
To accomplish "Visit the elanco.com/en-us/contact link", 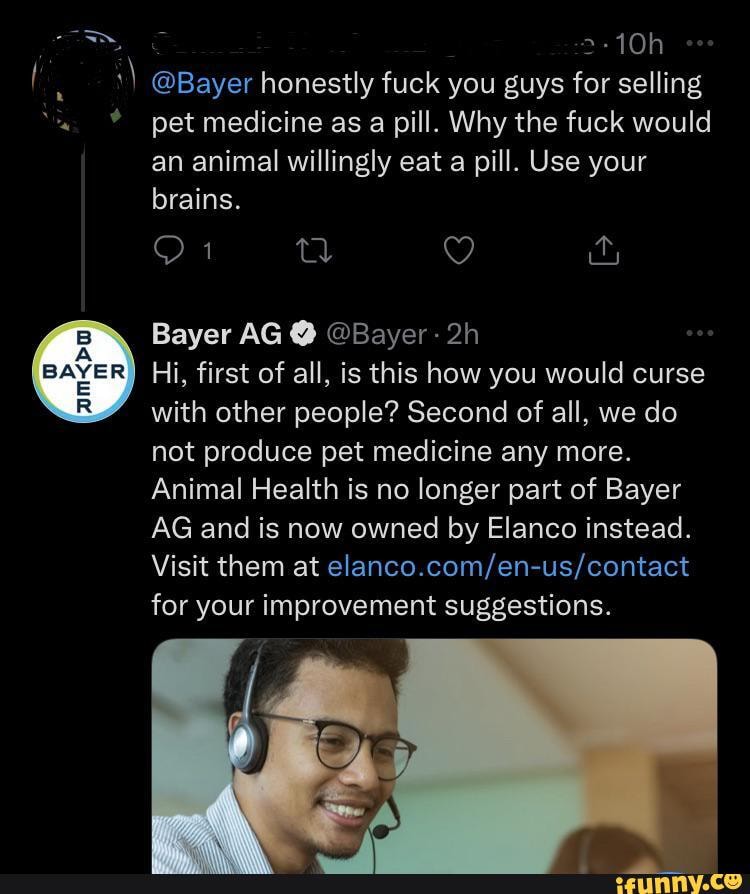I will 508,566.
